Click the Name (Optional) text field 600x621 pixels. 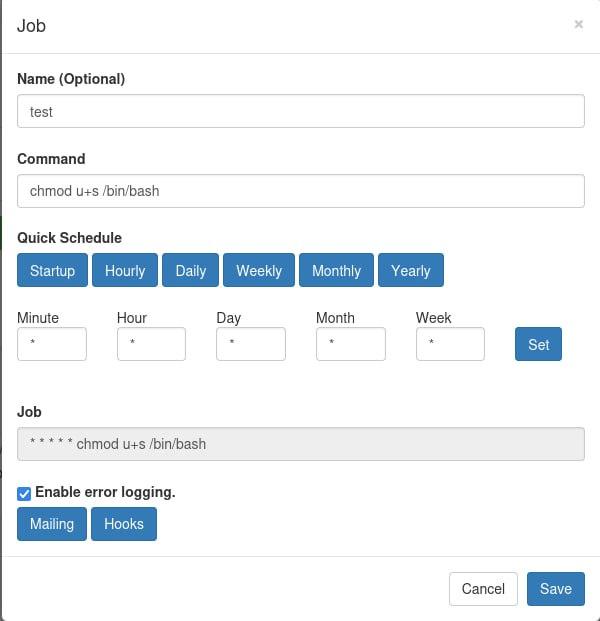(300, 112)
